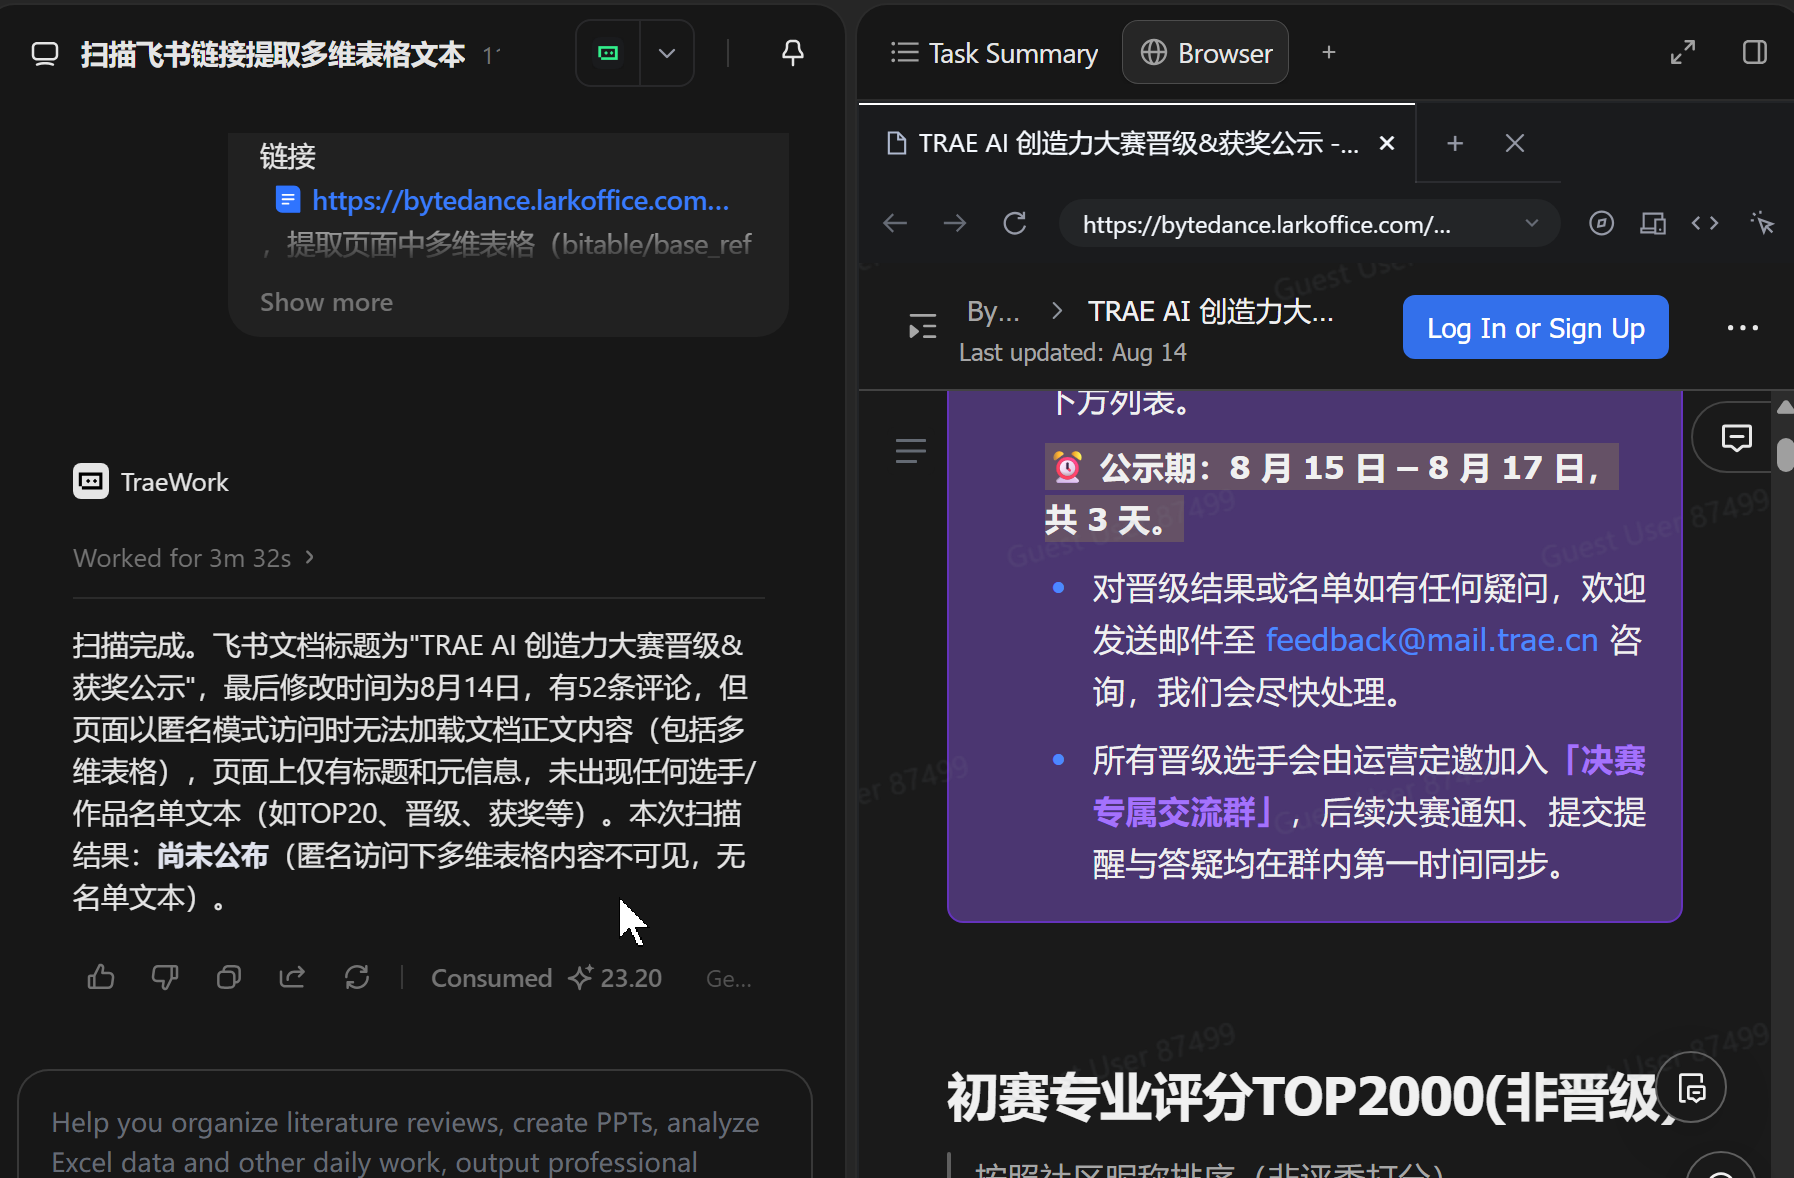Viewport: 1794px width, 1178px height.
Task: Click the Consumed 23.20 credits label
Action: click(546, 978)
